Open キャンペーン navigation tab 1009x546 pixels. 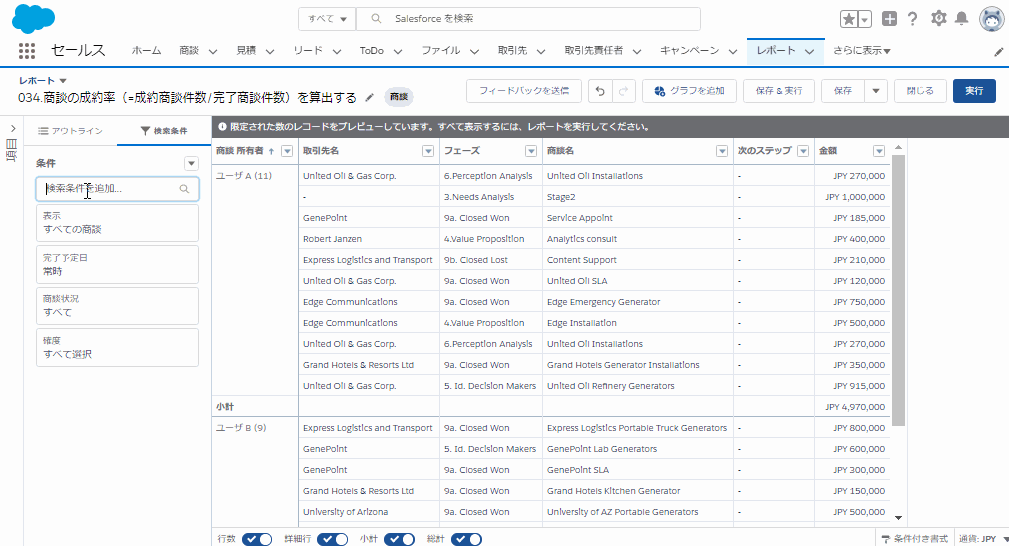click(x=689, y=50)
